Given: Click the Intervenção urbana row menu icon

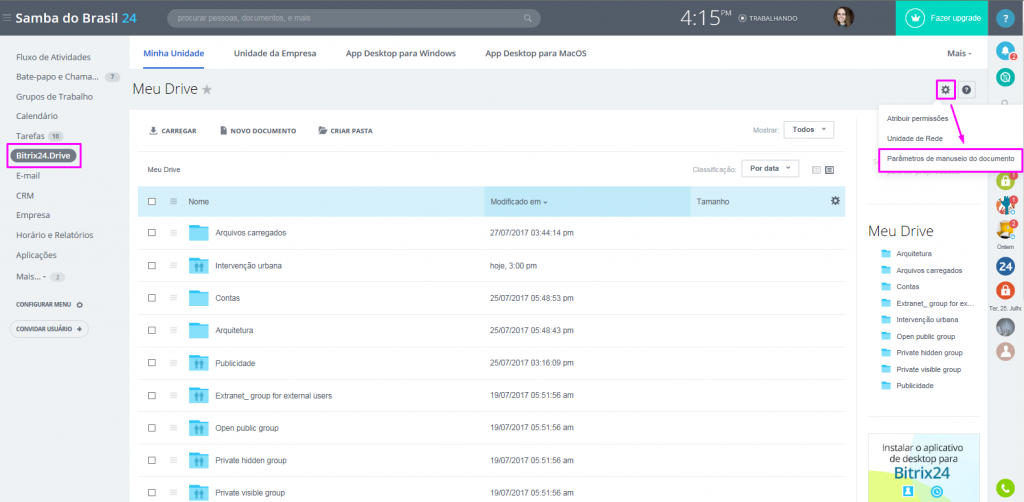Looking at the screenshot, I should (x=173, y=265).
